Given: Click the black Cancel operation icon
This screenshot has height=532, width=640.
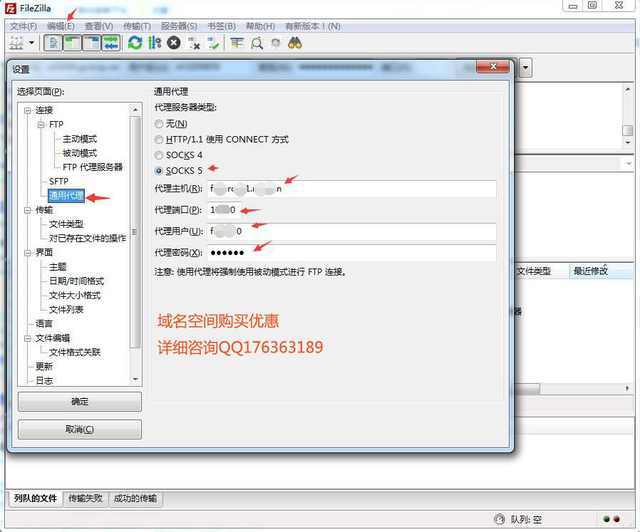Looking at the screenshot, I should coord(174,42).
